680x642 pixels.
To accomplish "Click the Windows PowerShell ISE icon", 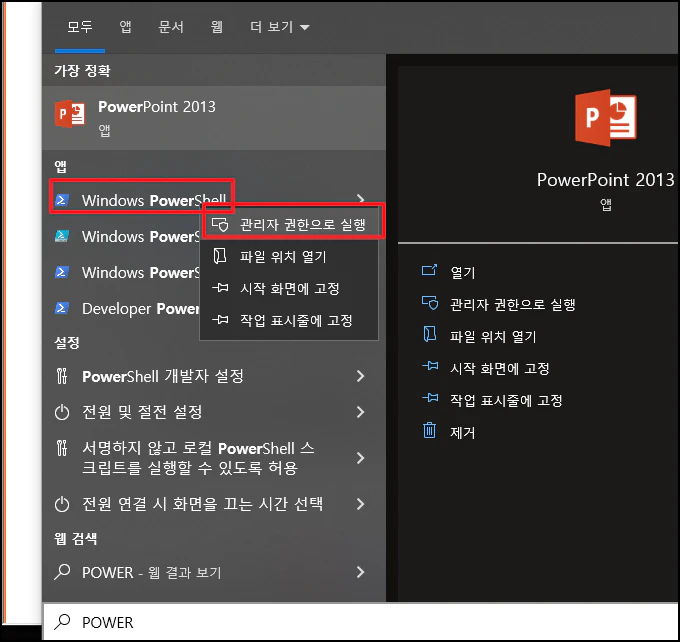I will [62, 236].
